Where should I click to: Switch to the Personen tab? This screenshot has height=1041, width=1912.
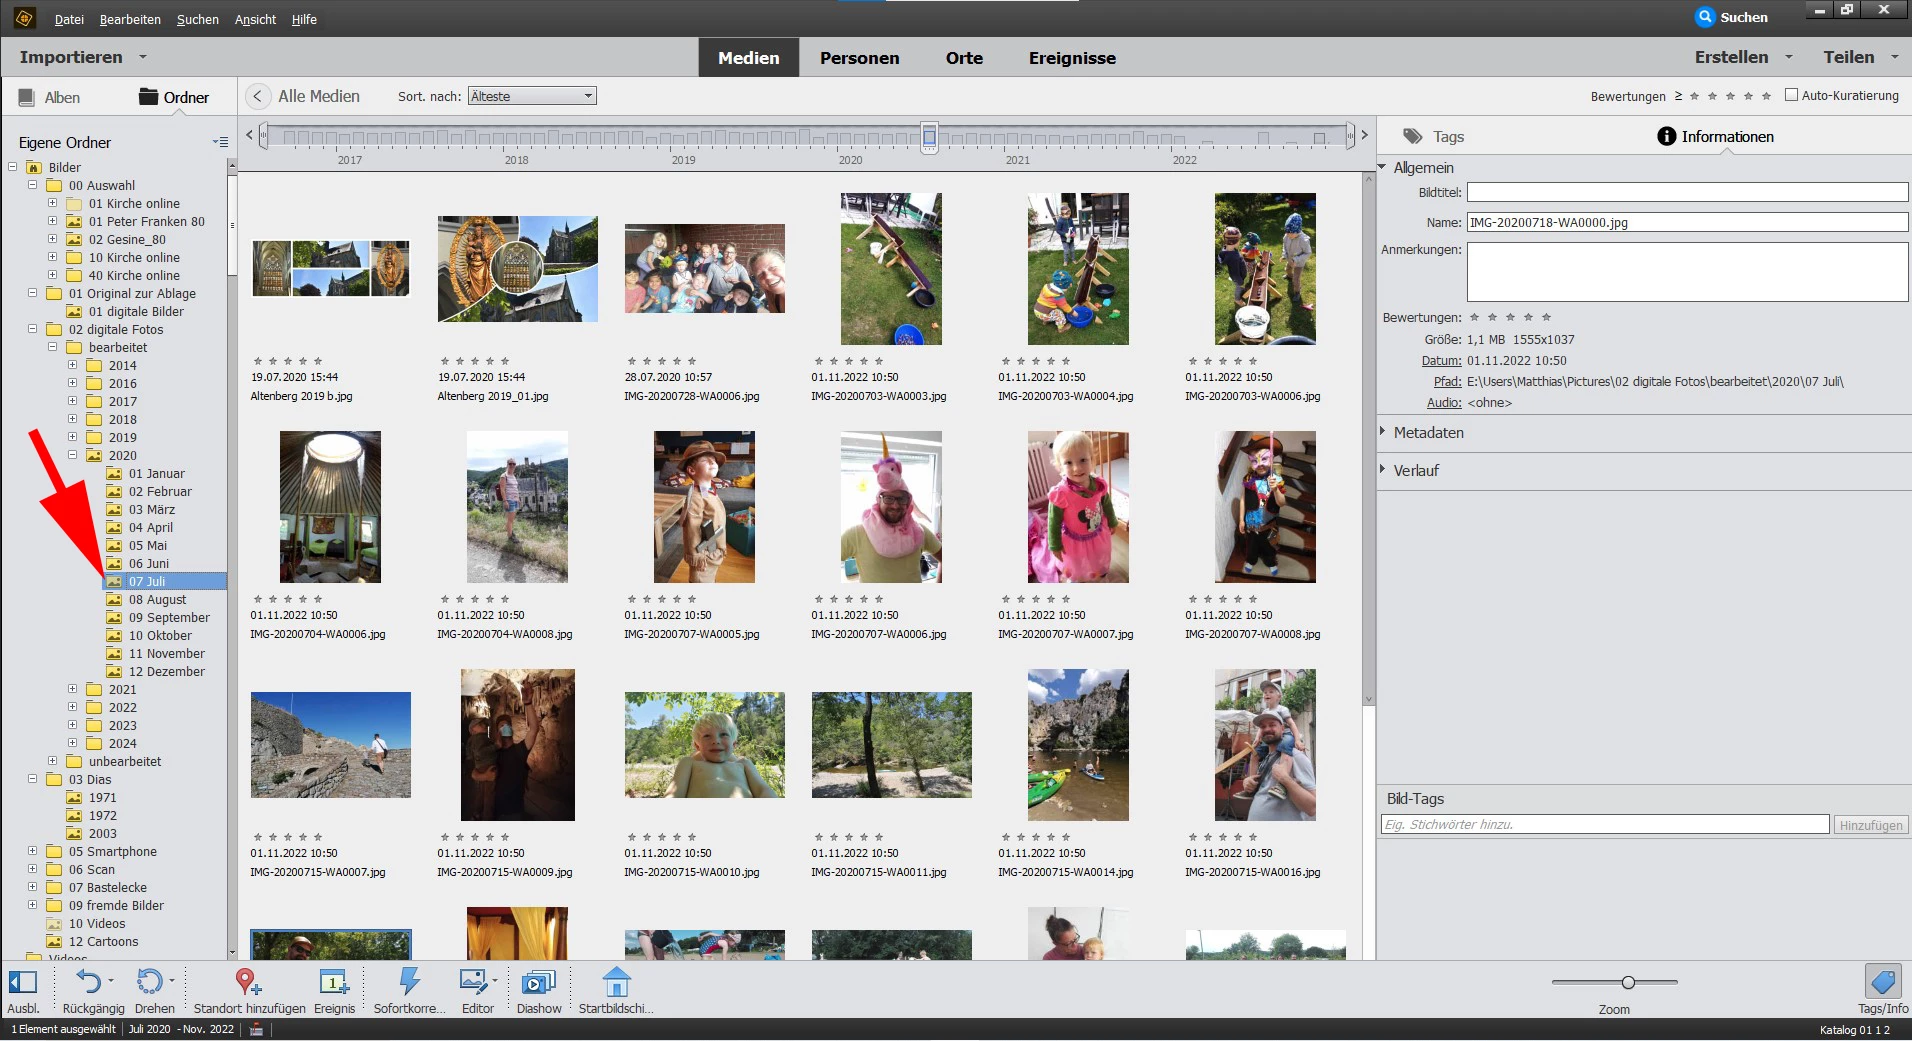[x=859, y=58]
